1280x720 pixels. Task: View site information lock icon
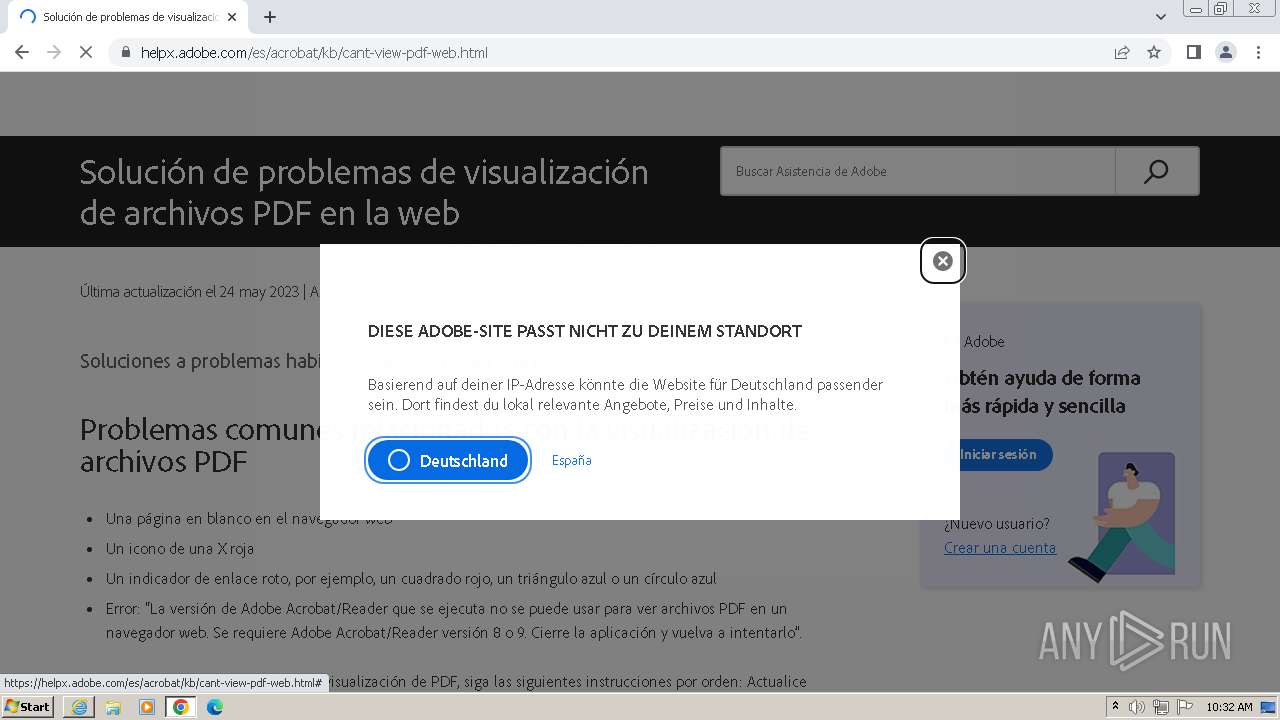tap(126, 52)
